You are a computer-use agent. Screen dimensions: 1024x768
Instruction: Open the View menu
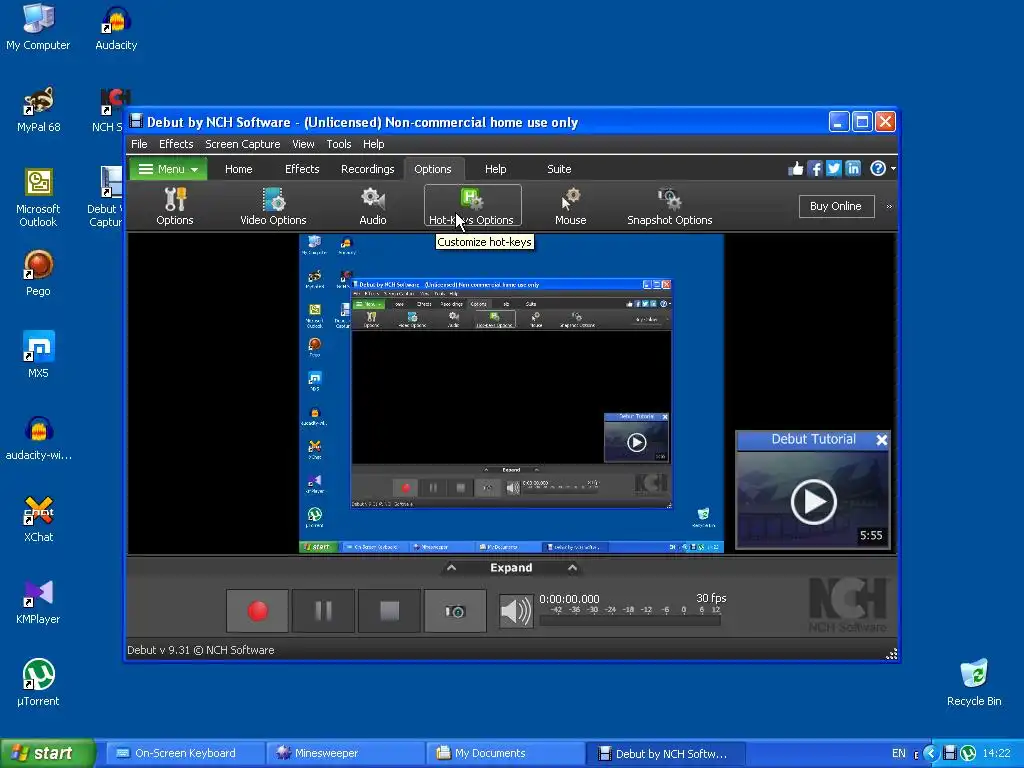[303, 144]
